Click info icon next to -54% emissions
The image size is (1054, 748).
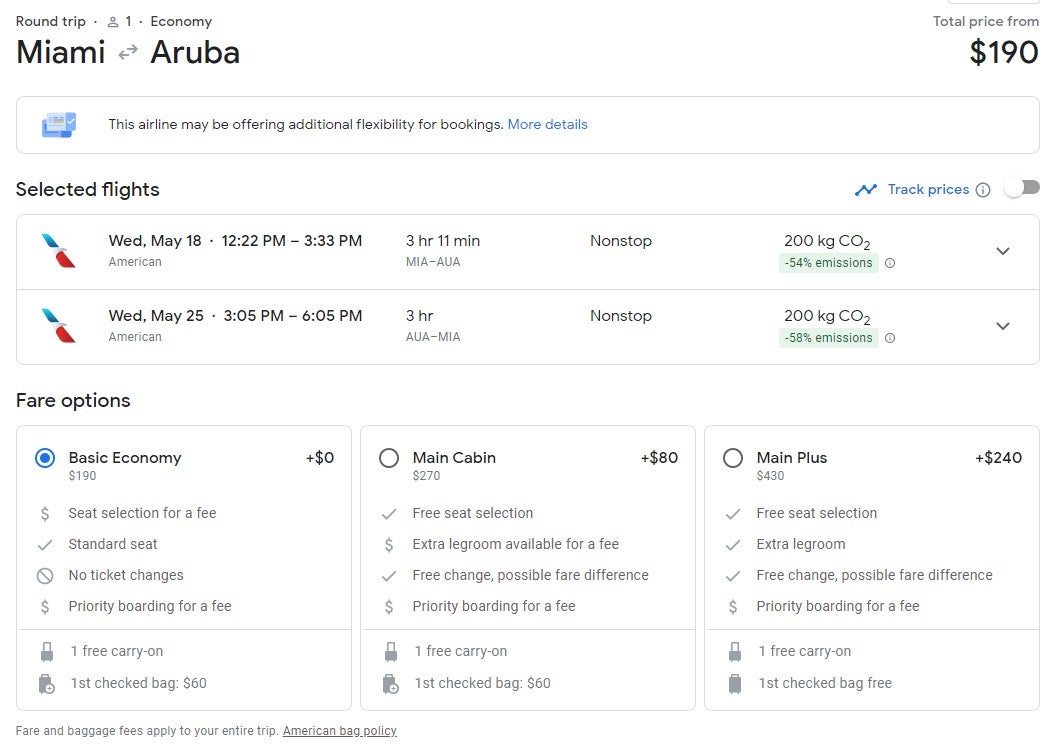(x=890, y=263)
